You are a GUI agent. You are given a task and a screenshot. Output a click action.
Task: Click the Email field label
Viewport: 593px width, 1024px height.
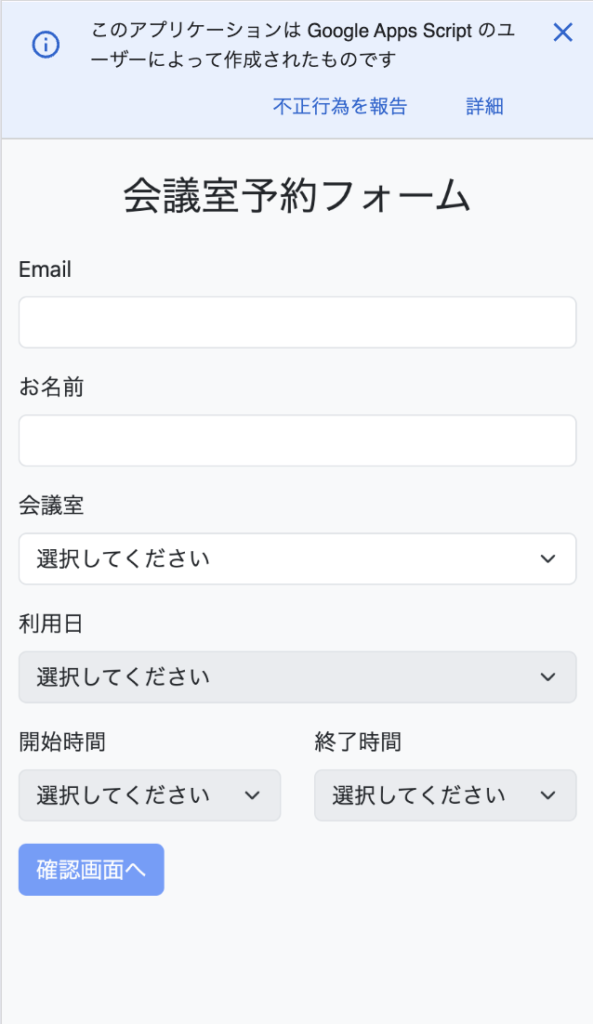coord(45,269)
